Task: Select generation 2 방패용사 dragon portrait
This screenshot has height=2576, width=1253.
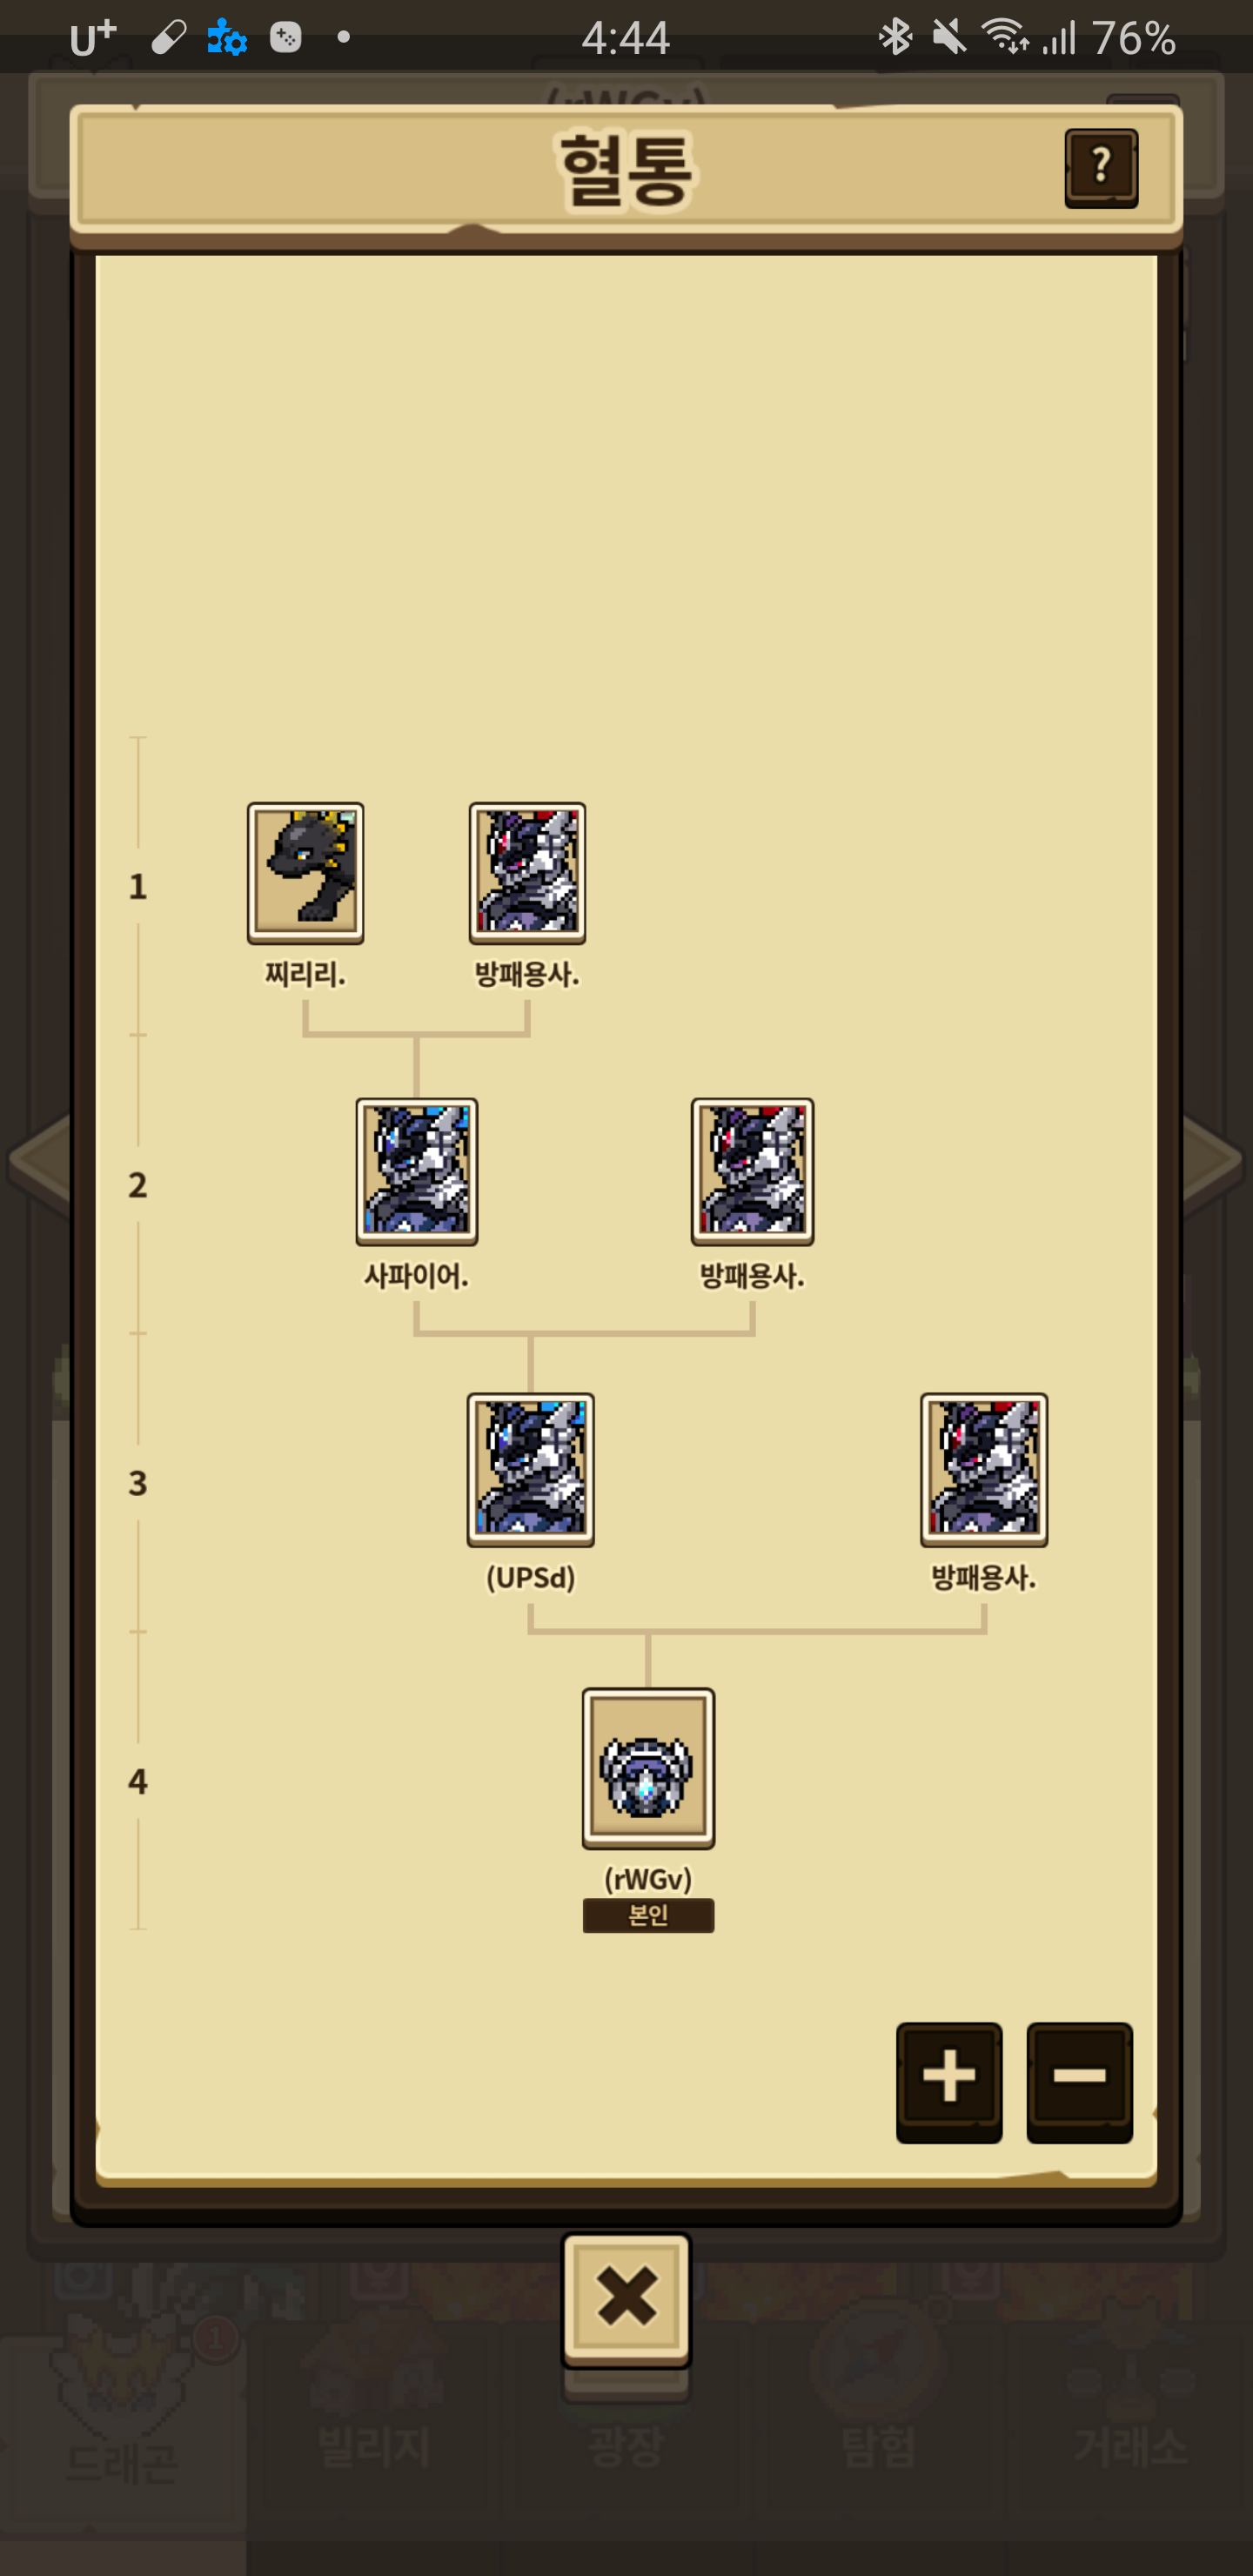Action: pyautogui.click(x=752, y=1172)
